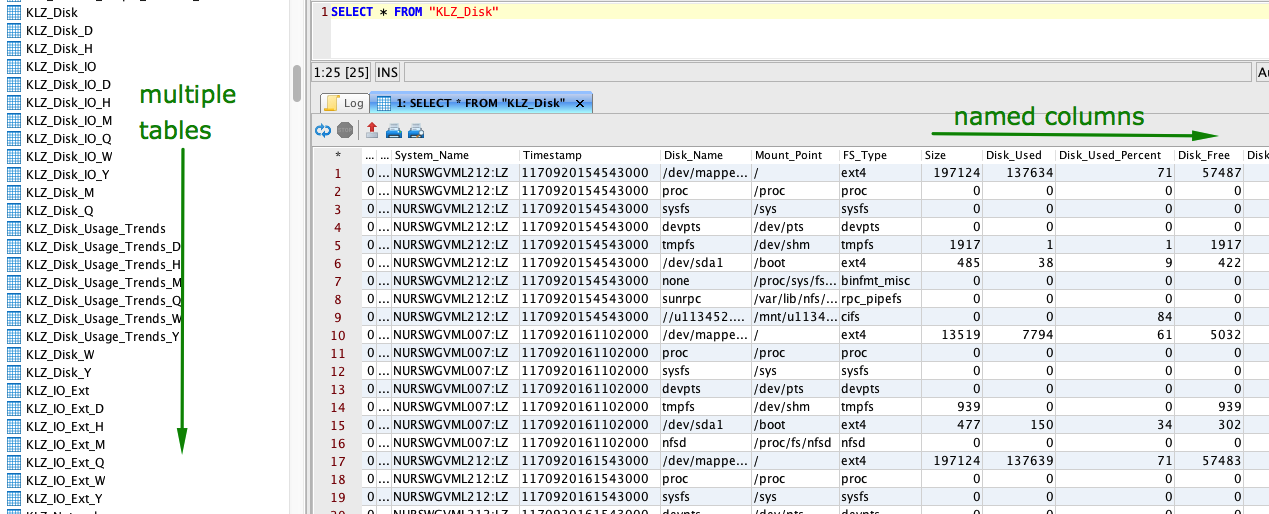The width and height of the screenshot is (1269, 514).
Task: Sort by the FS_Type column header
Action: point(879,156)
